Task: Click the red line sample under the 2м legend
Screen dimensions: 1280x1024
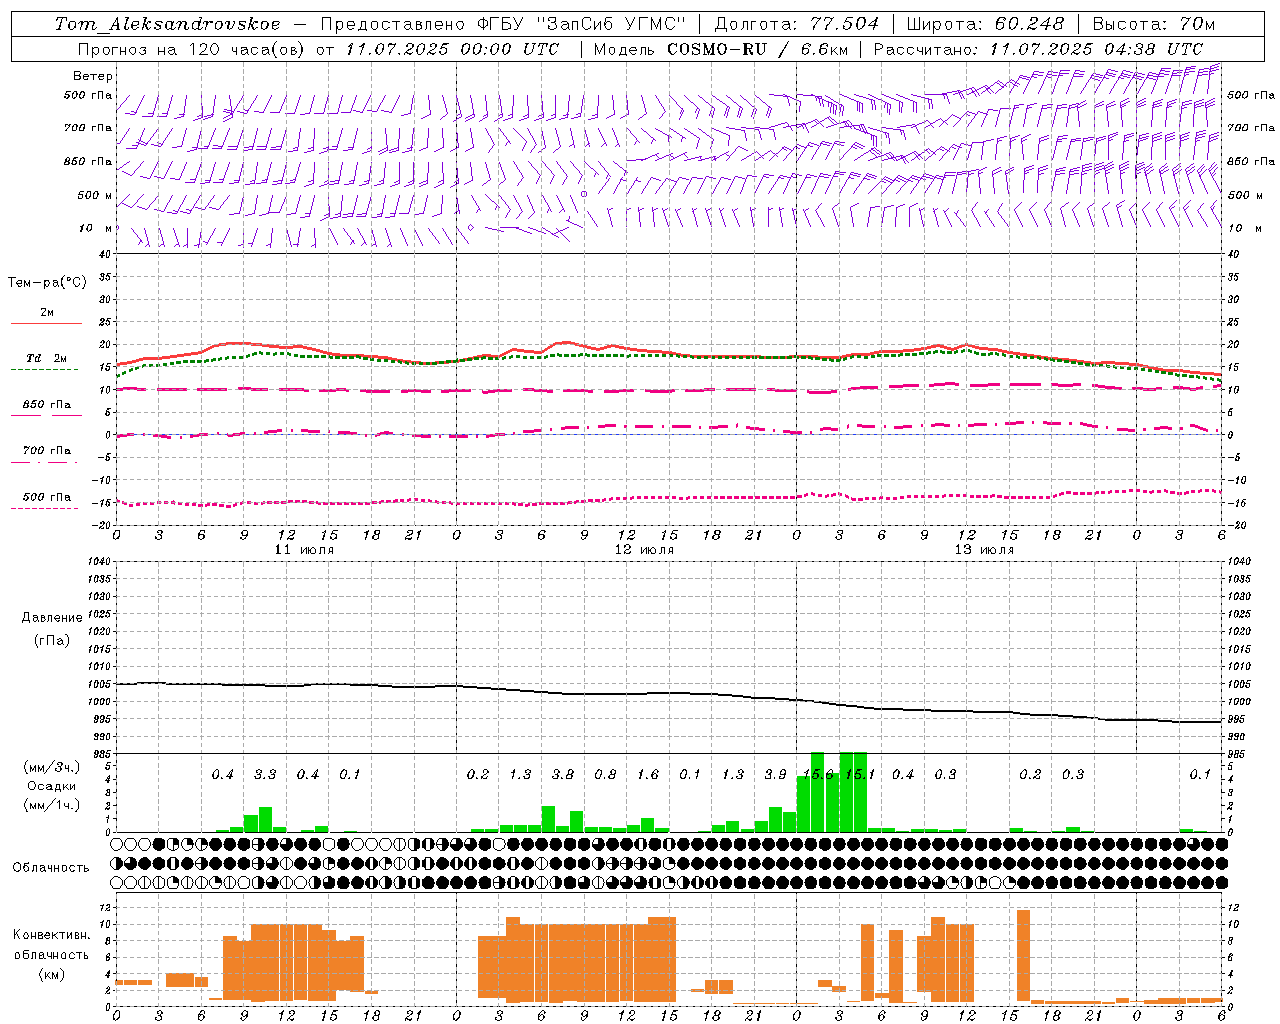Action: (x=46, y=324)
